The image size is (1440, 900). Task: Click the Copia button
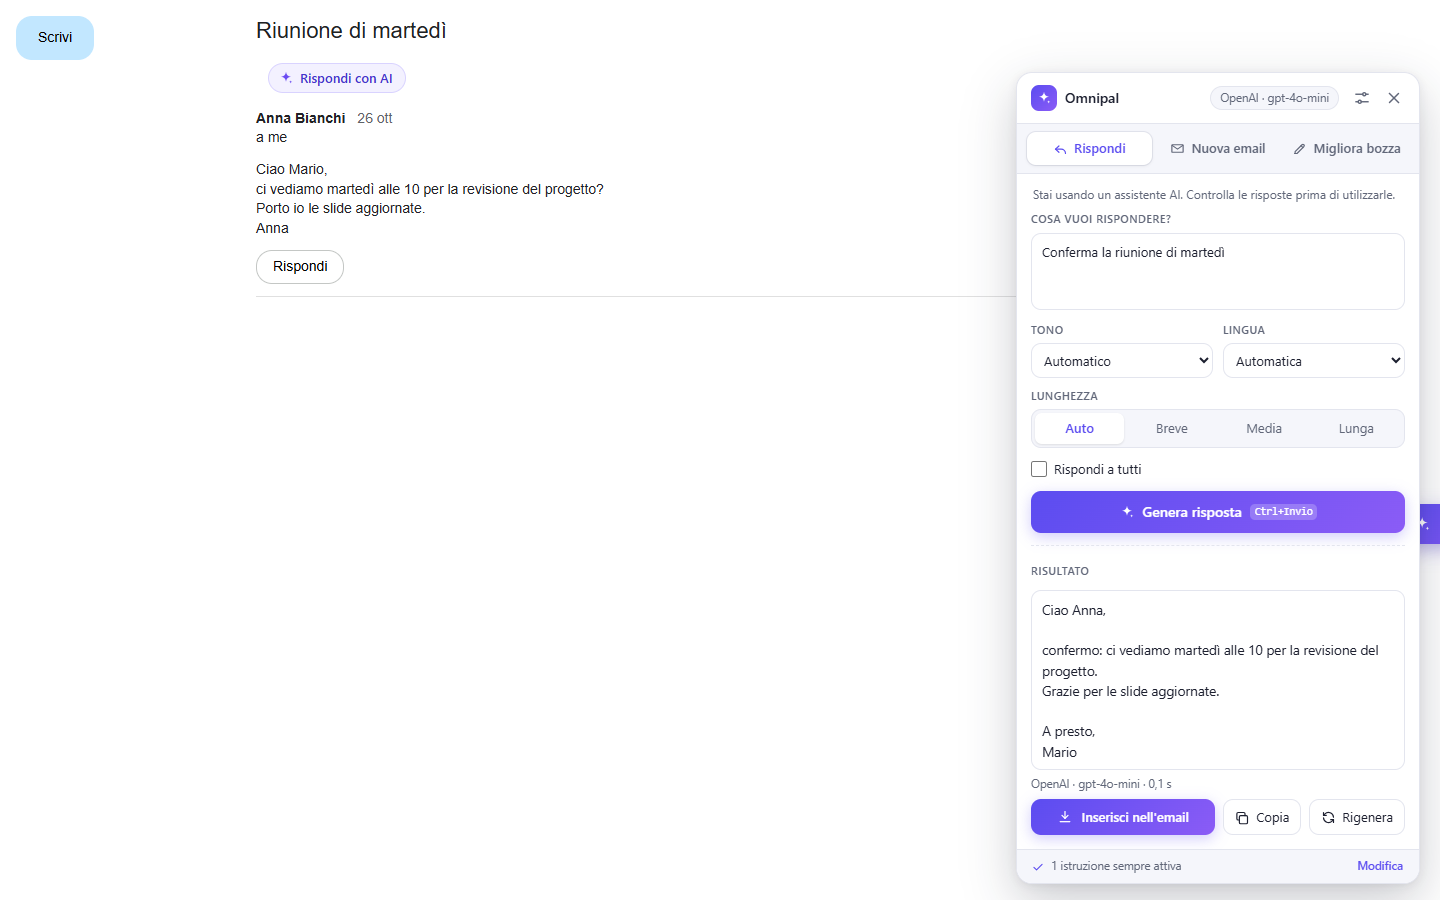coord(1262,817)
